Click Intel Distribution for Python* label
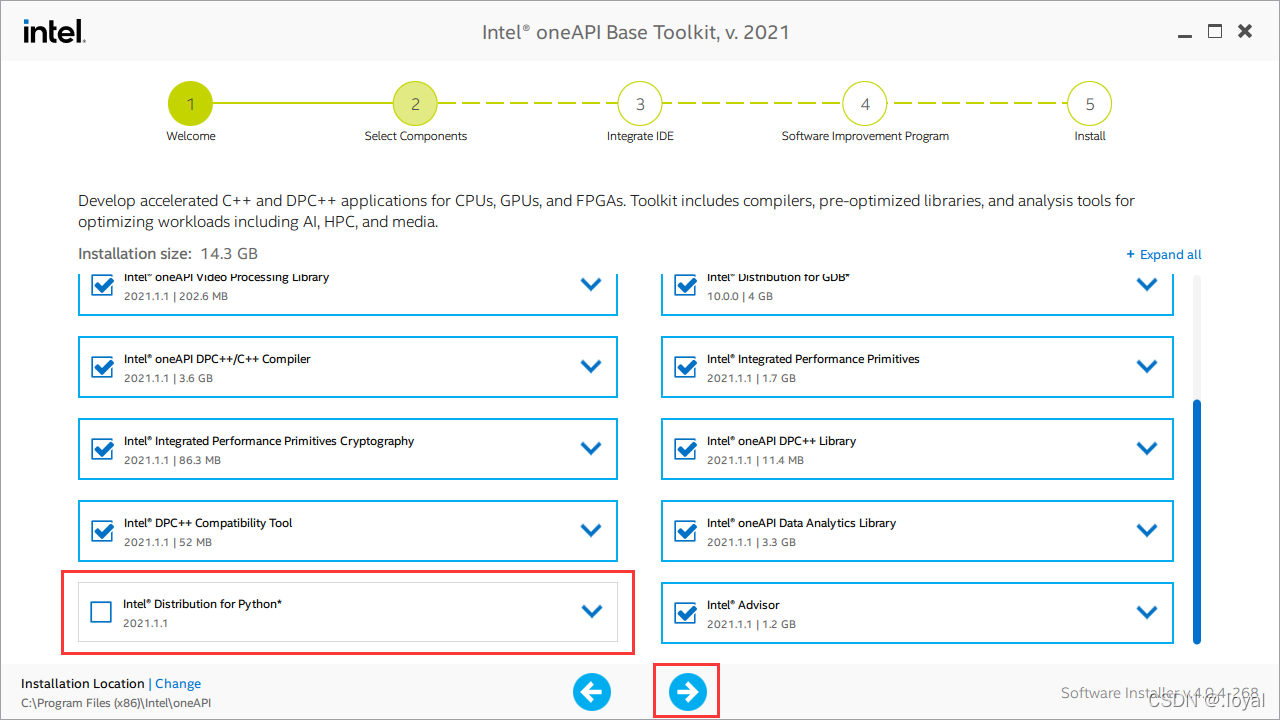This screenshot has height=720, width=1280. pyautogui.click(x=202, y=604)
